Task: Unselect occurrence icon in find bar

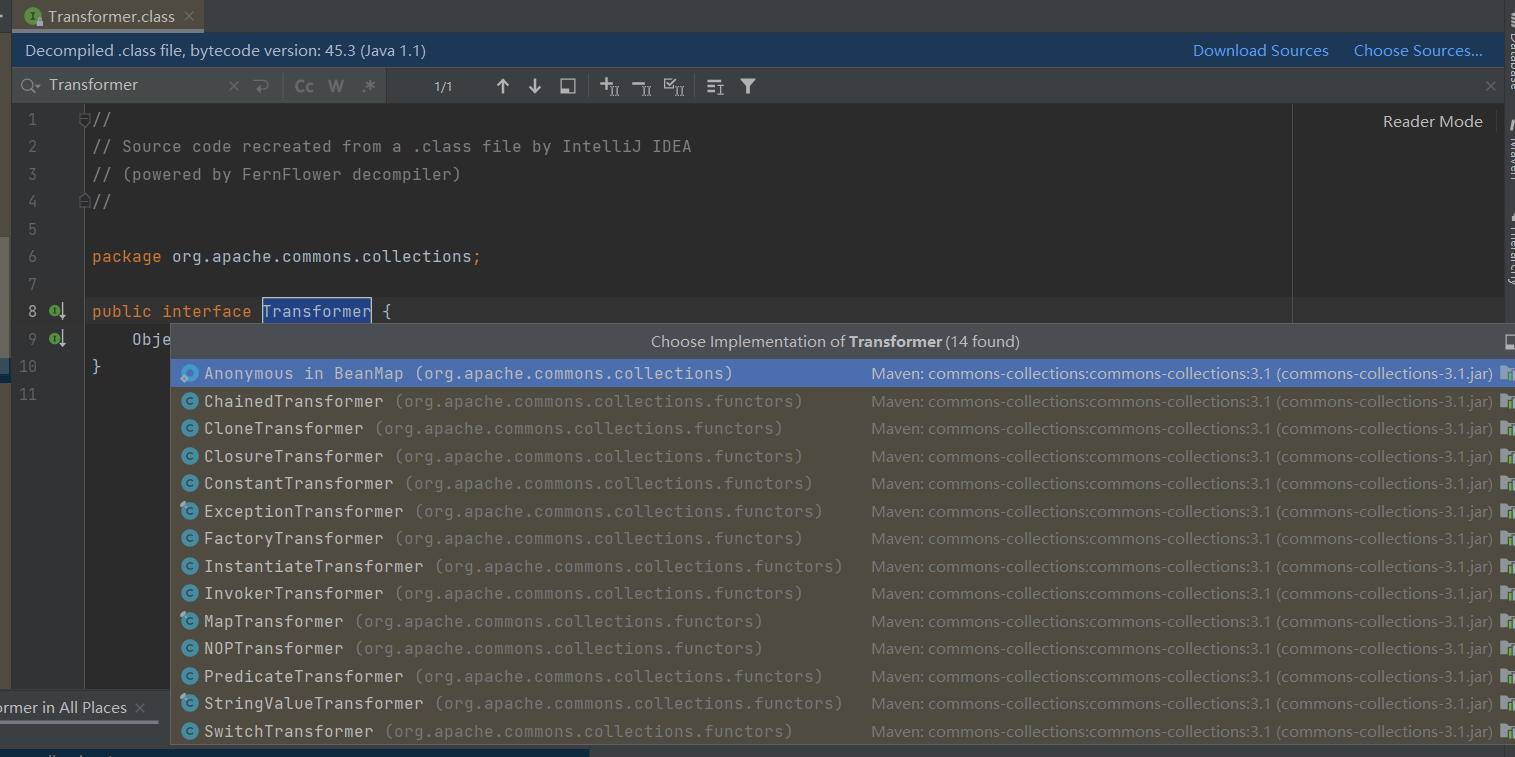Action: click(641, 87)
